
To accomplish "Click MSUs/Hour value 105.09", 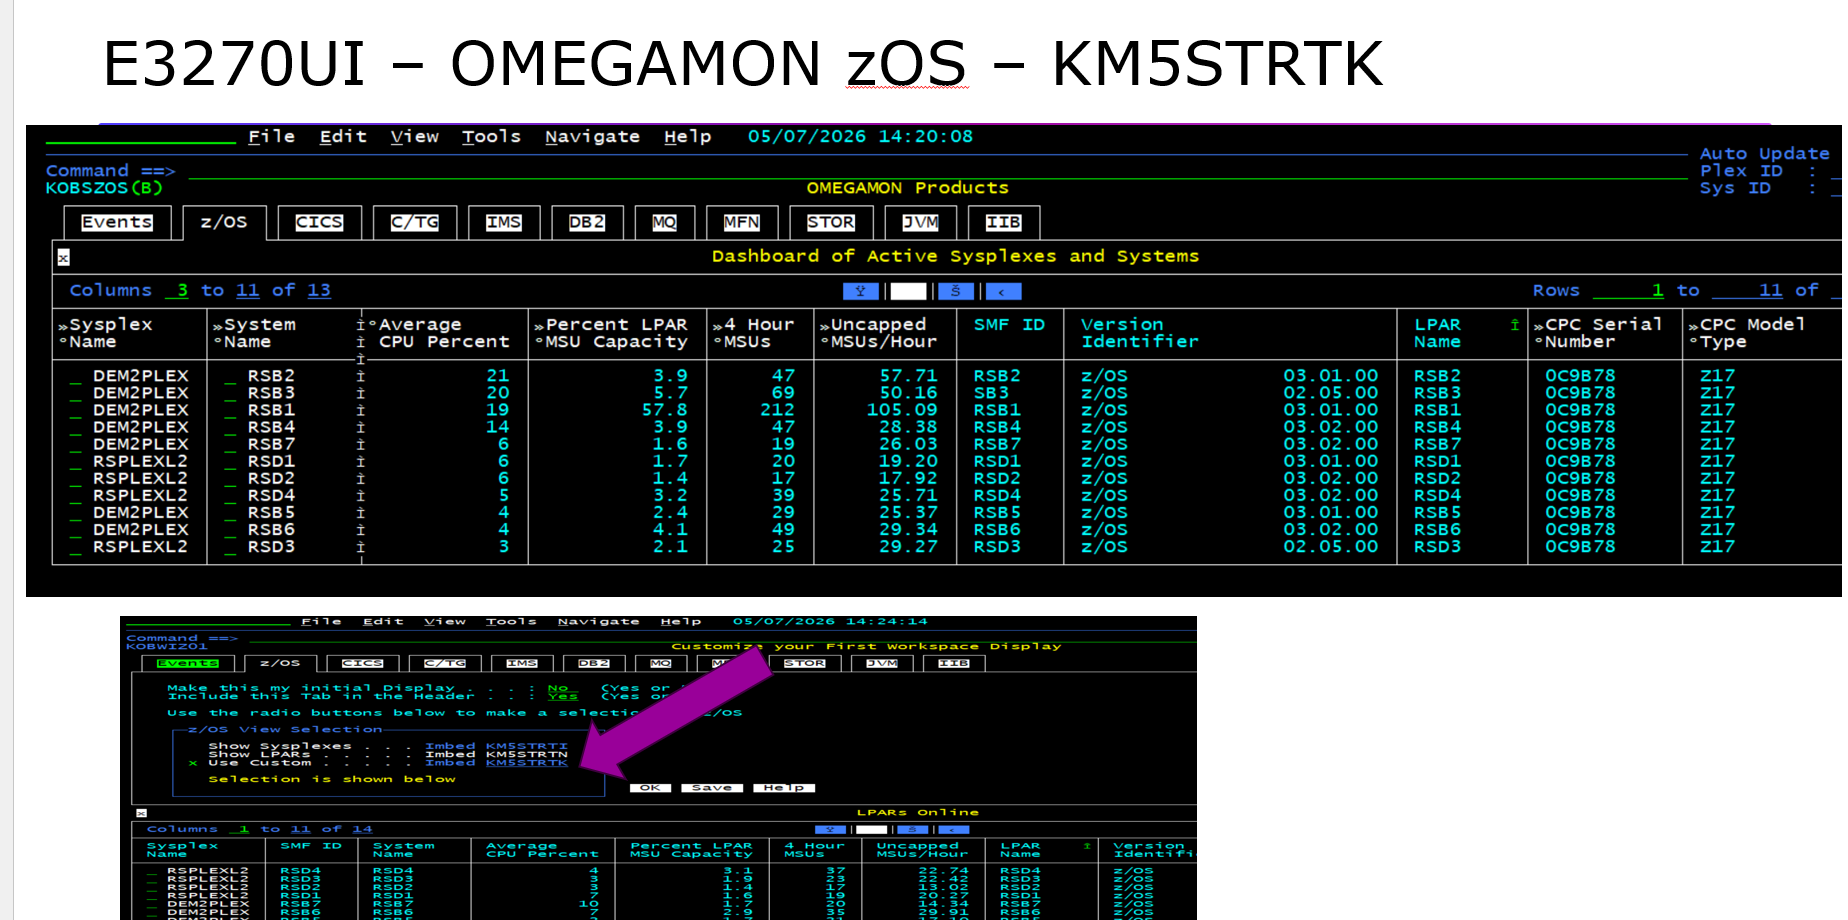I will click(902, 410).
